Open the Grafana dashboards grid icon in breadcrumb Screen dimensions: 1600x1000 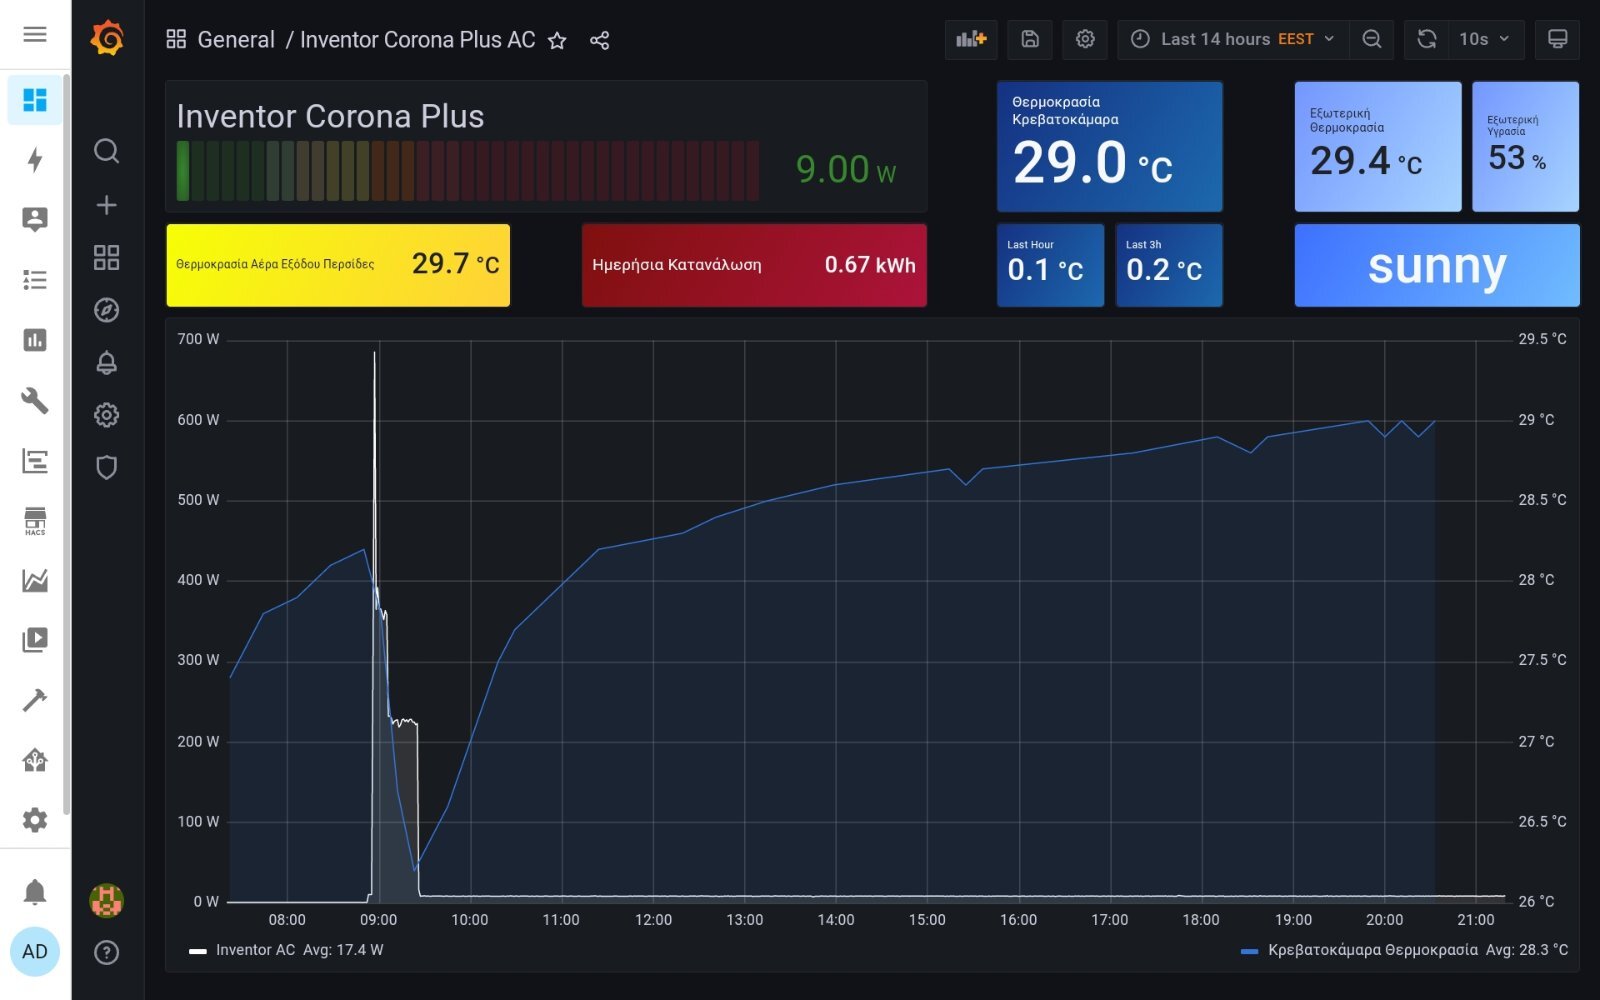(x=176, y=40)
